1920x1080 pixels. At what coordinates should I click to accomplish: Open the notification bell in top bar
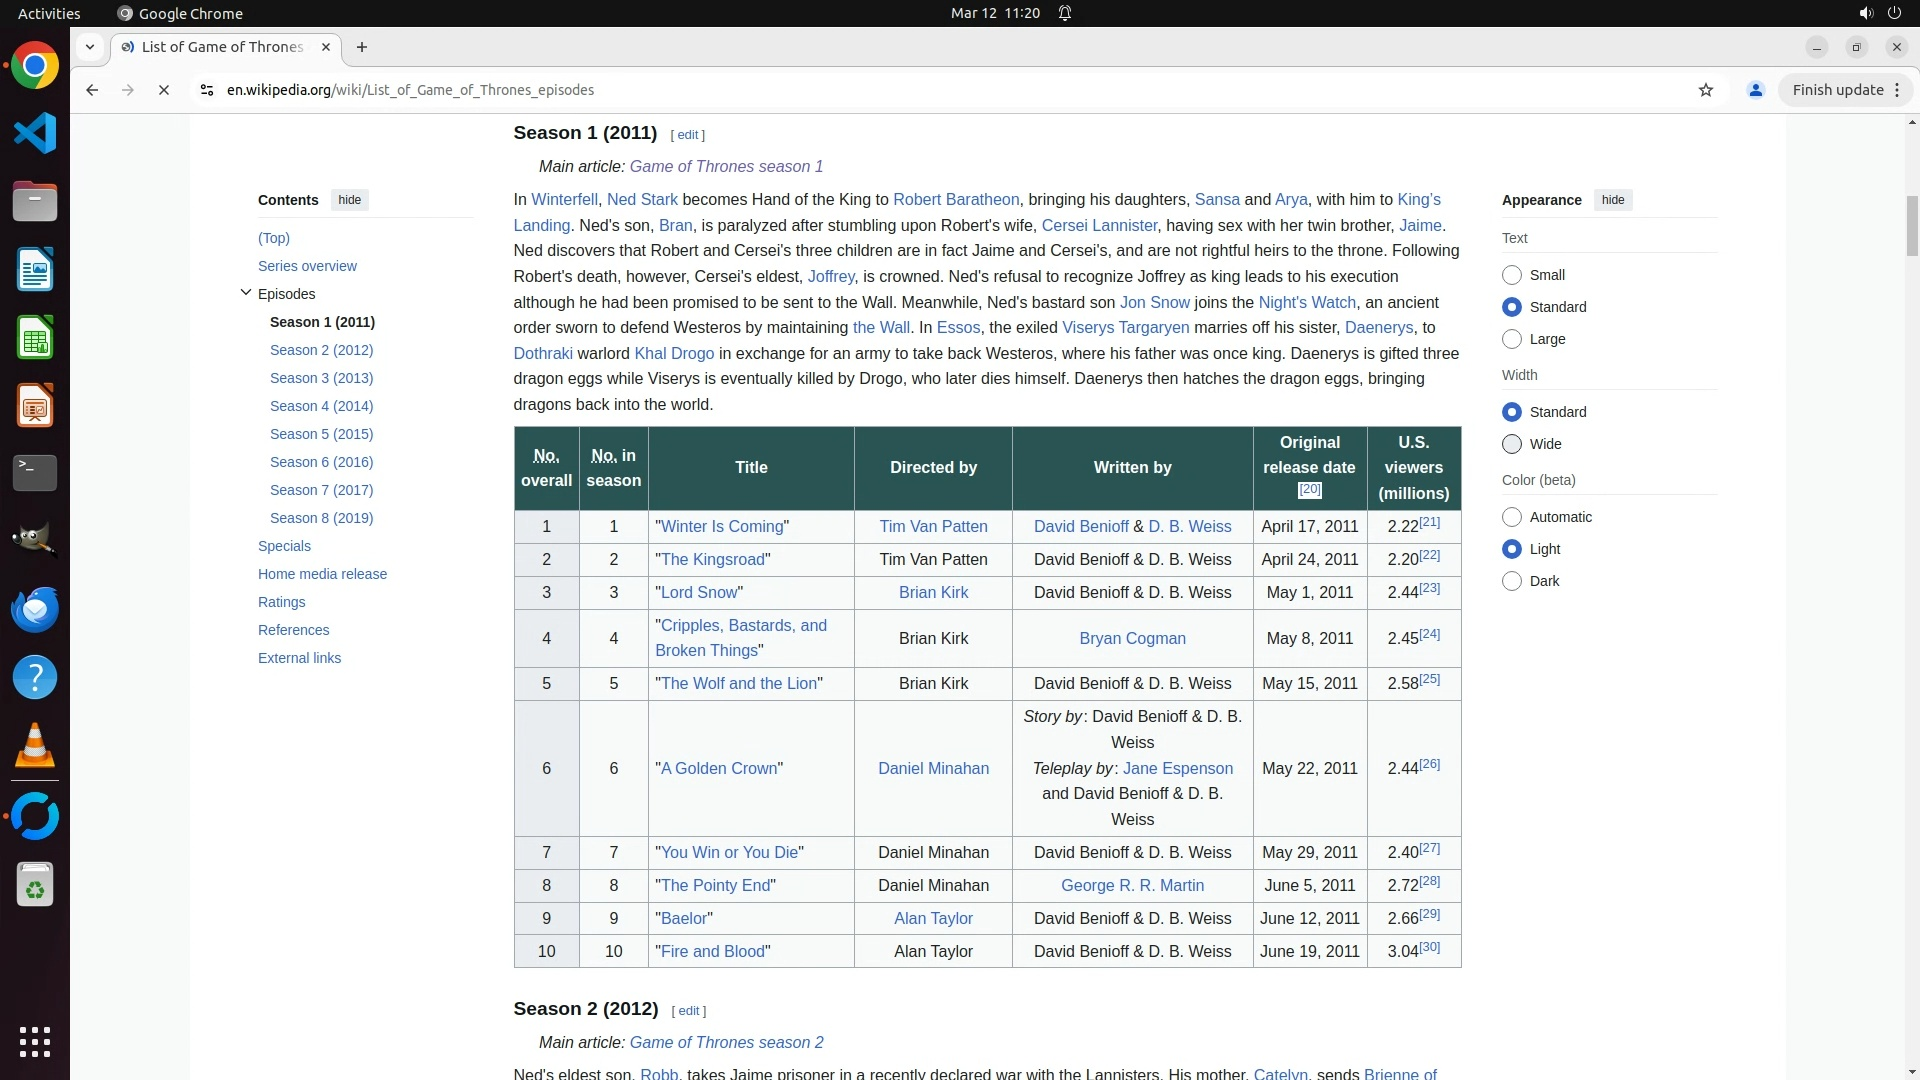point(1065,13)
